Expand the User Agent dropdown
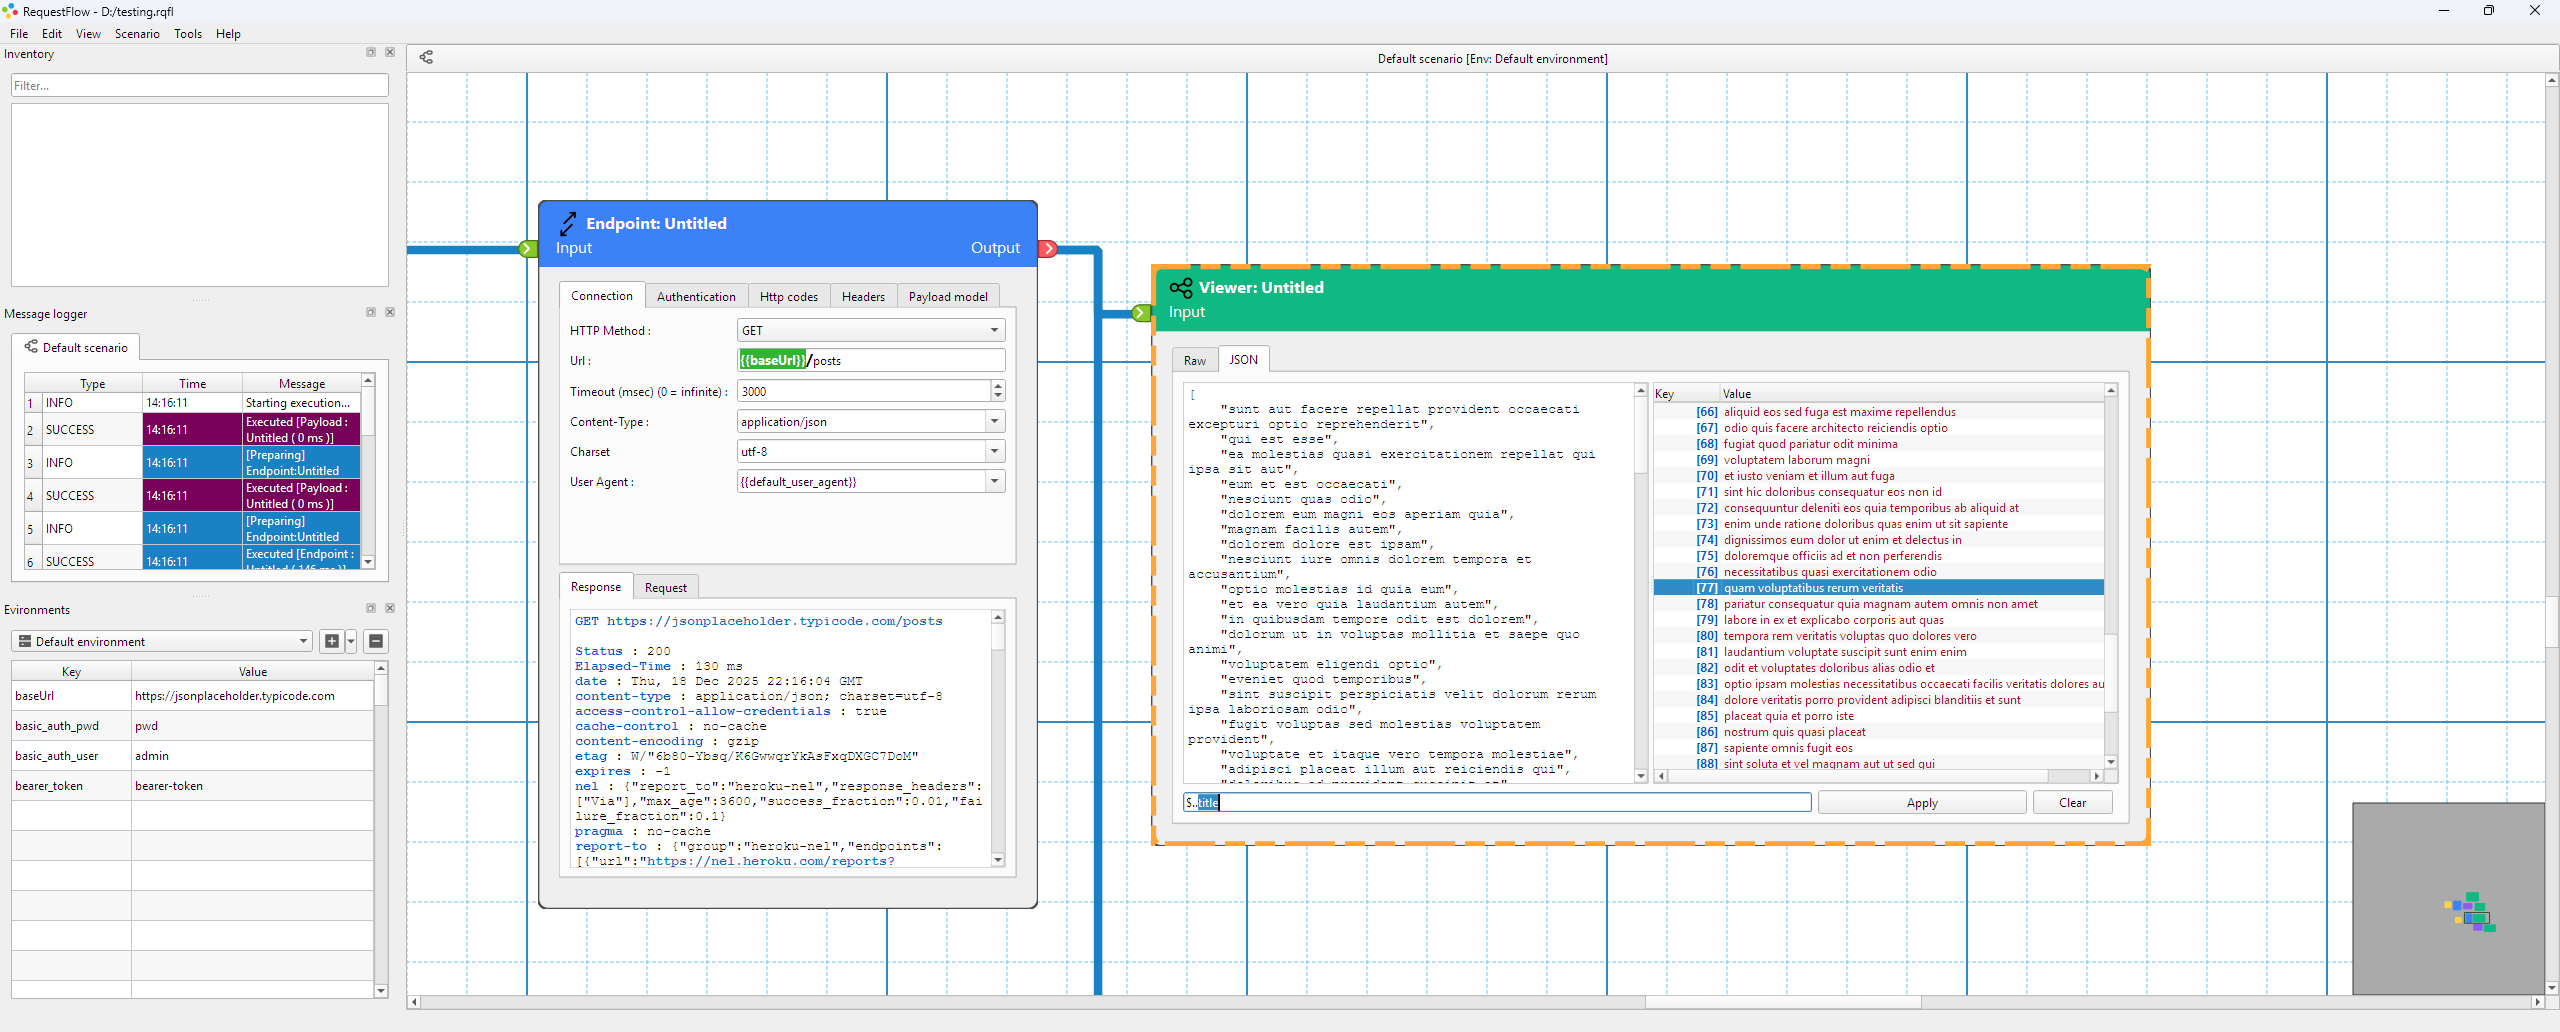This screenshot has height=1032, width=2560. [994, 482]
